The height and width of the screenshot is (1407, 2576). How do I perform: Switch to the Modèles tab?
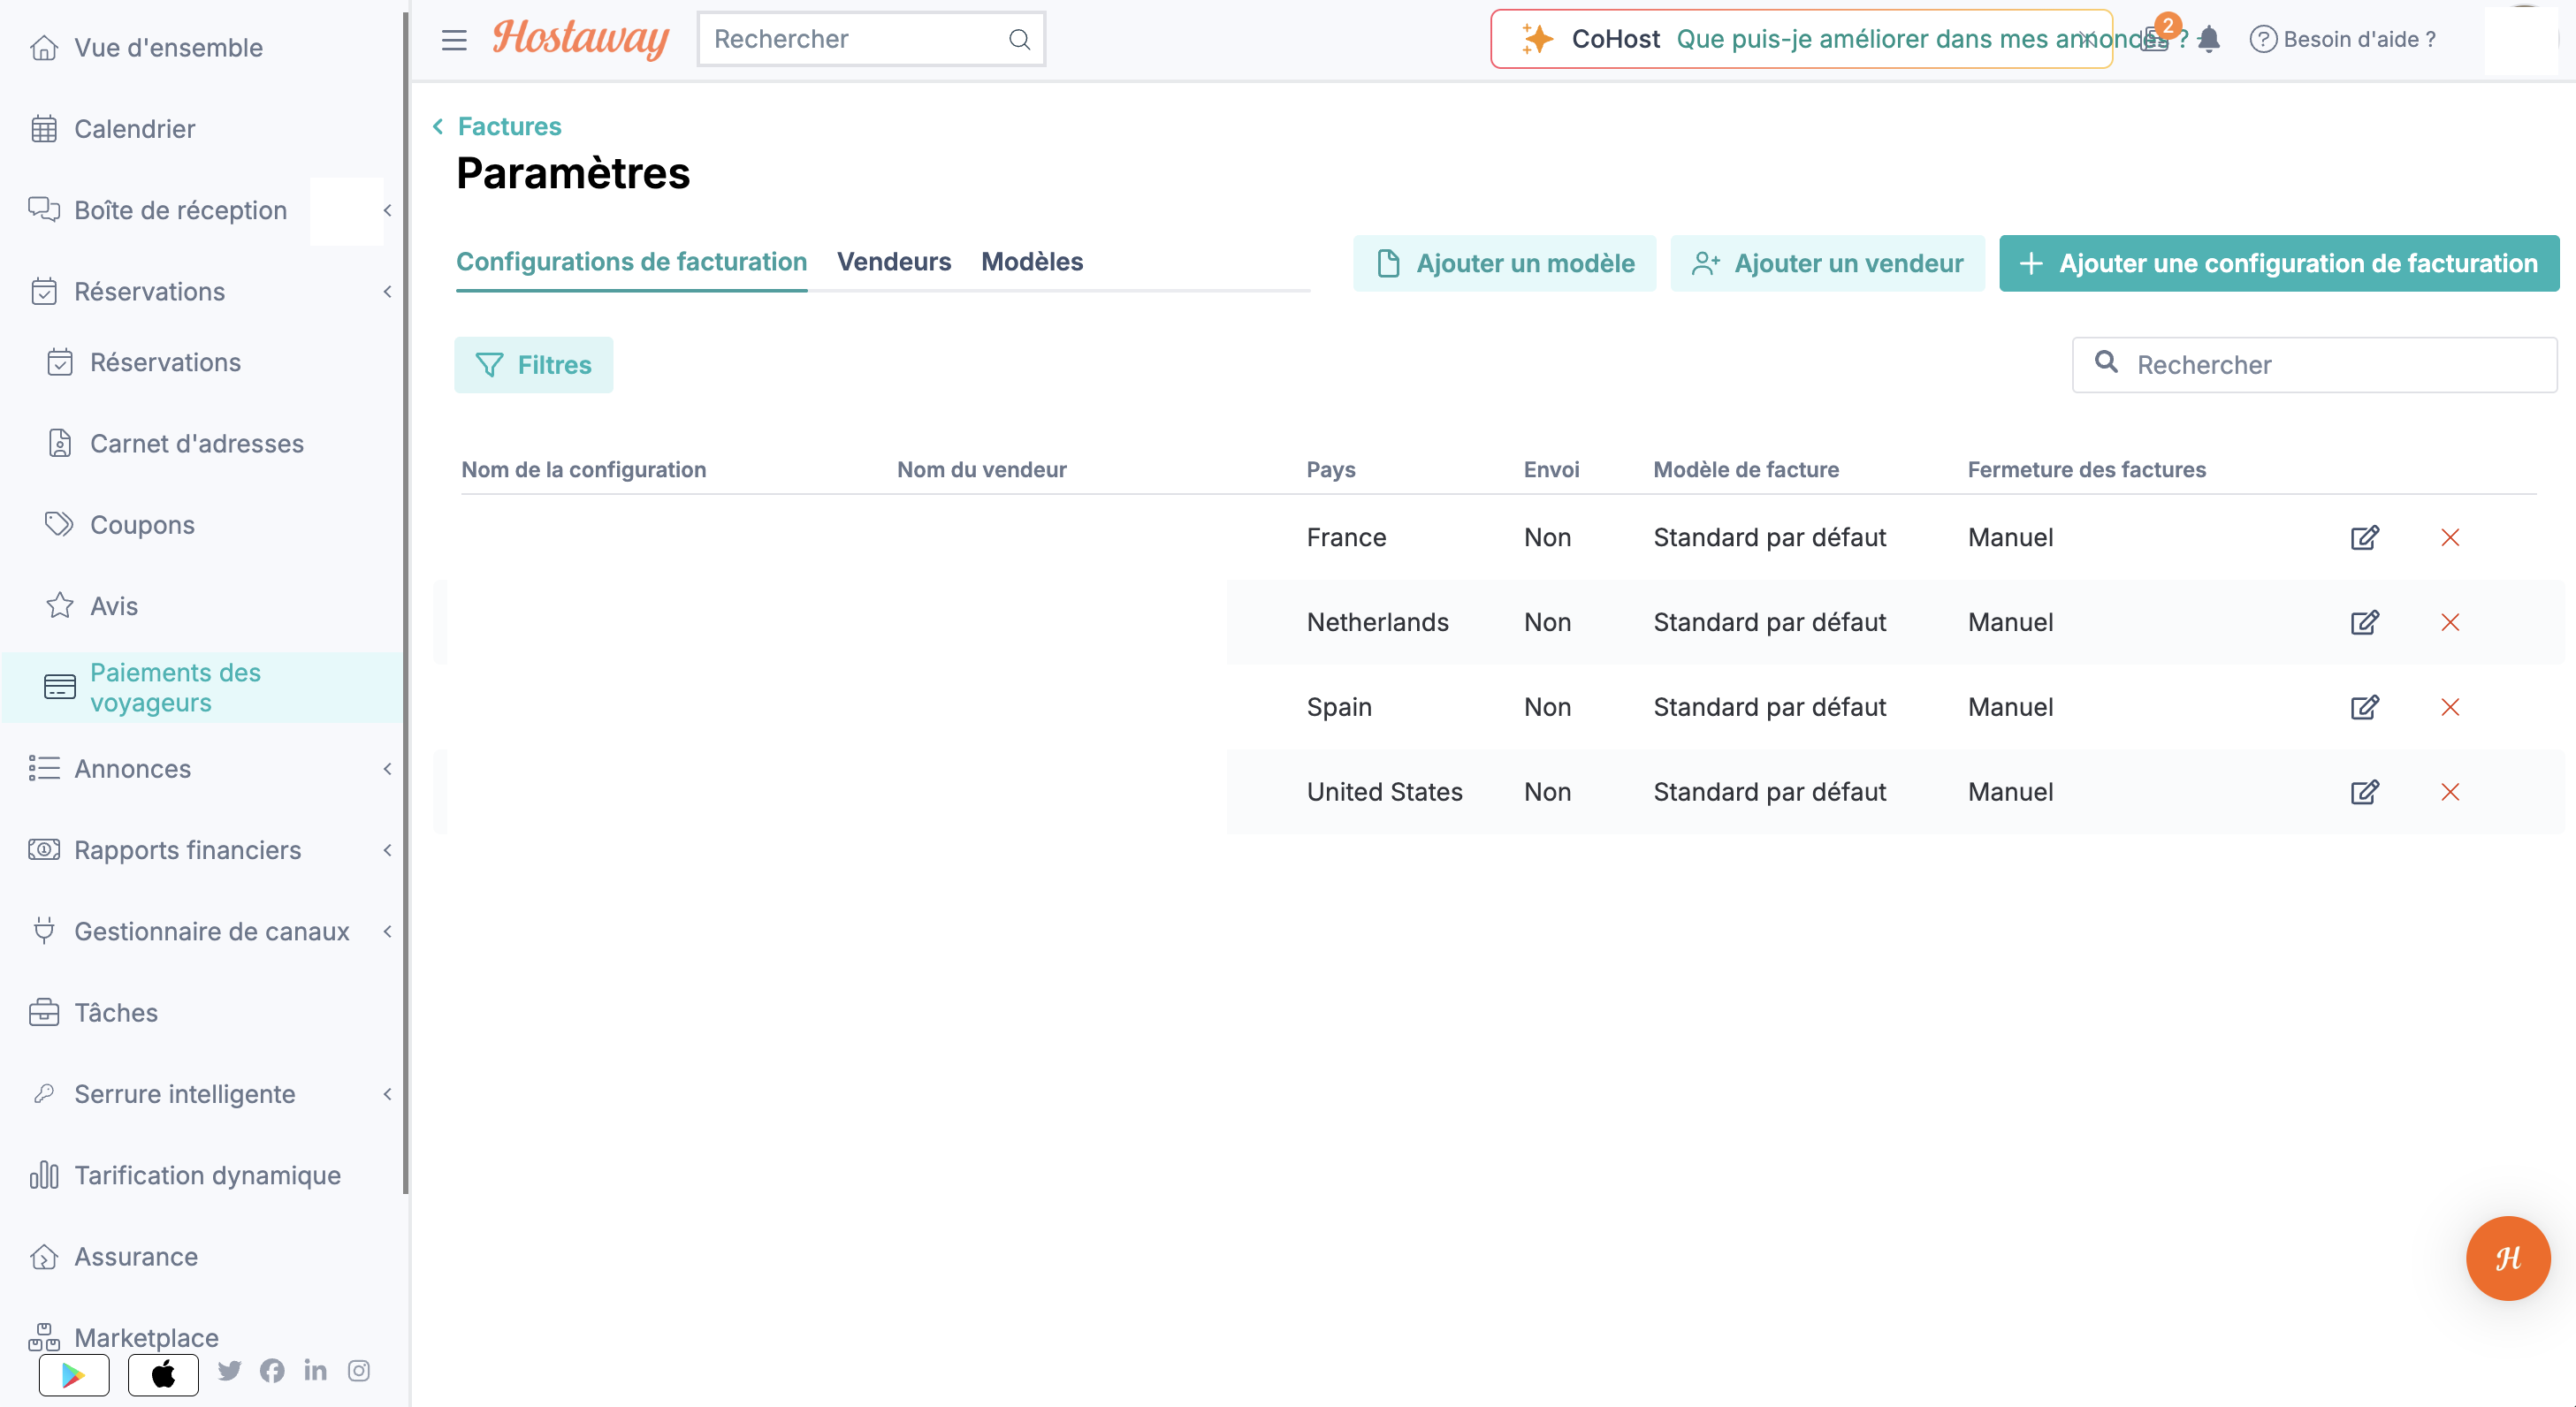(1032, 261)
